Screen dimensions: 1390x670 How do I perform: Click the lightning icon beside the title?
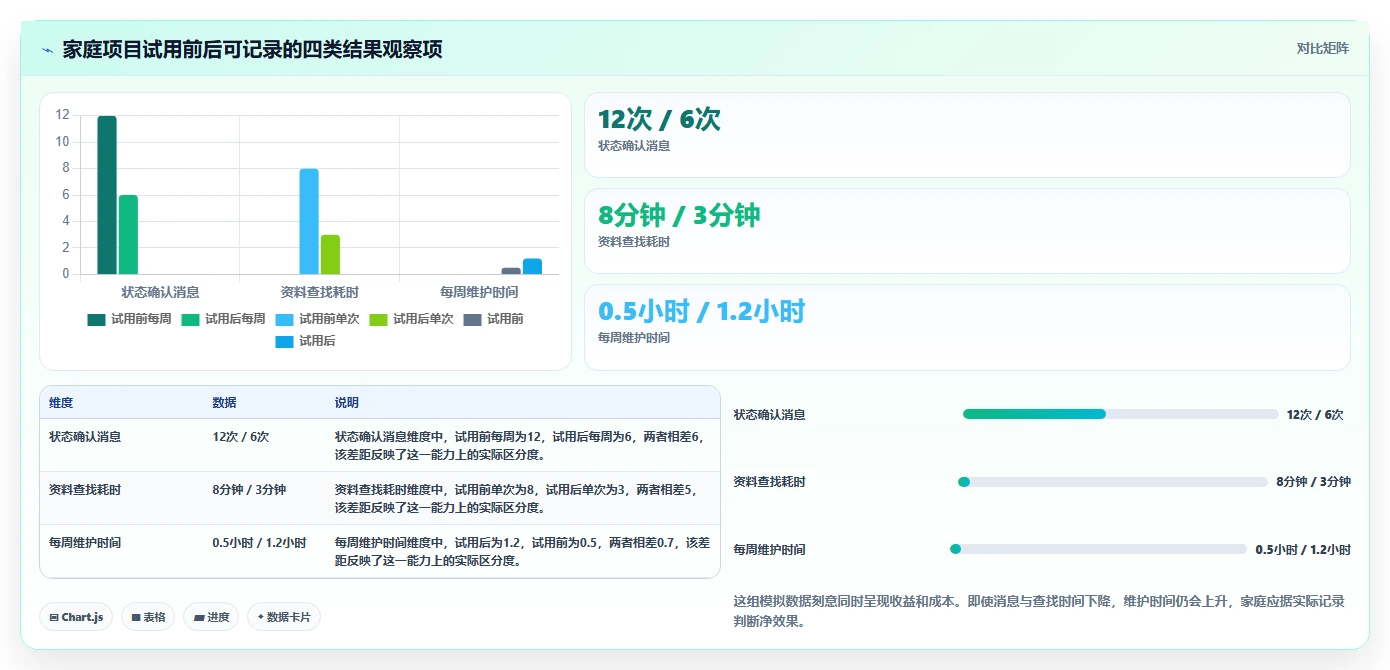pyautogui.click(x=48, y=50)
